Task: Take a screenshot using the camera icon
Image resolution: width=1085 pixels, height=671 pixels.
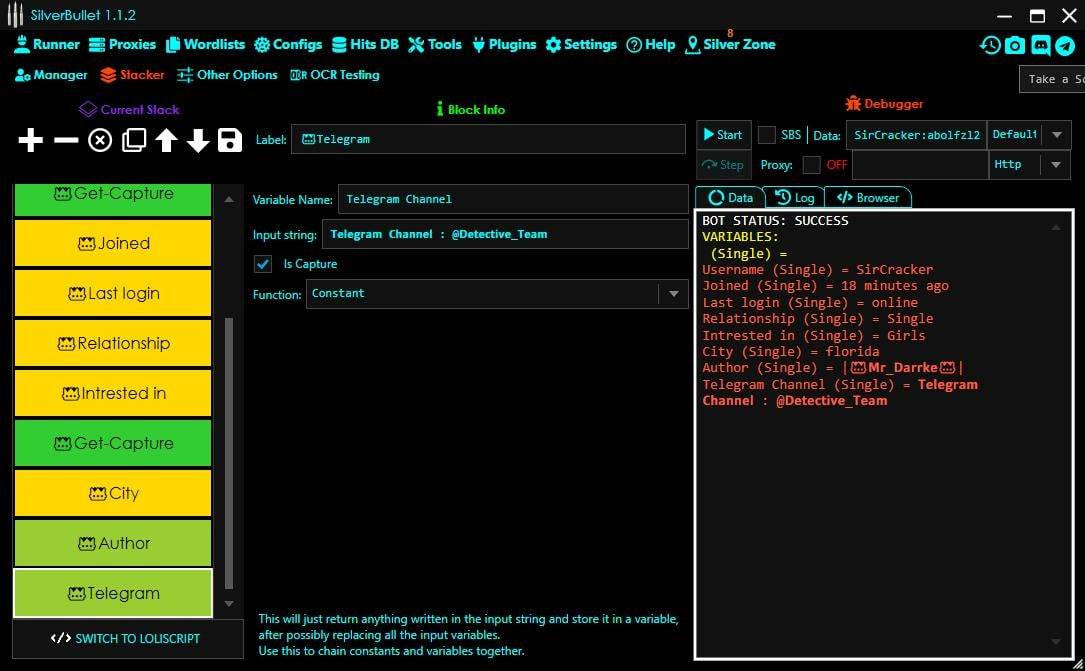Action: coord(1015,45)
